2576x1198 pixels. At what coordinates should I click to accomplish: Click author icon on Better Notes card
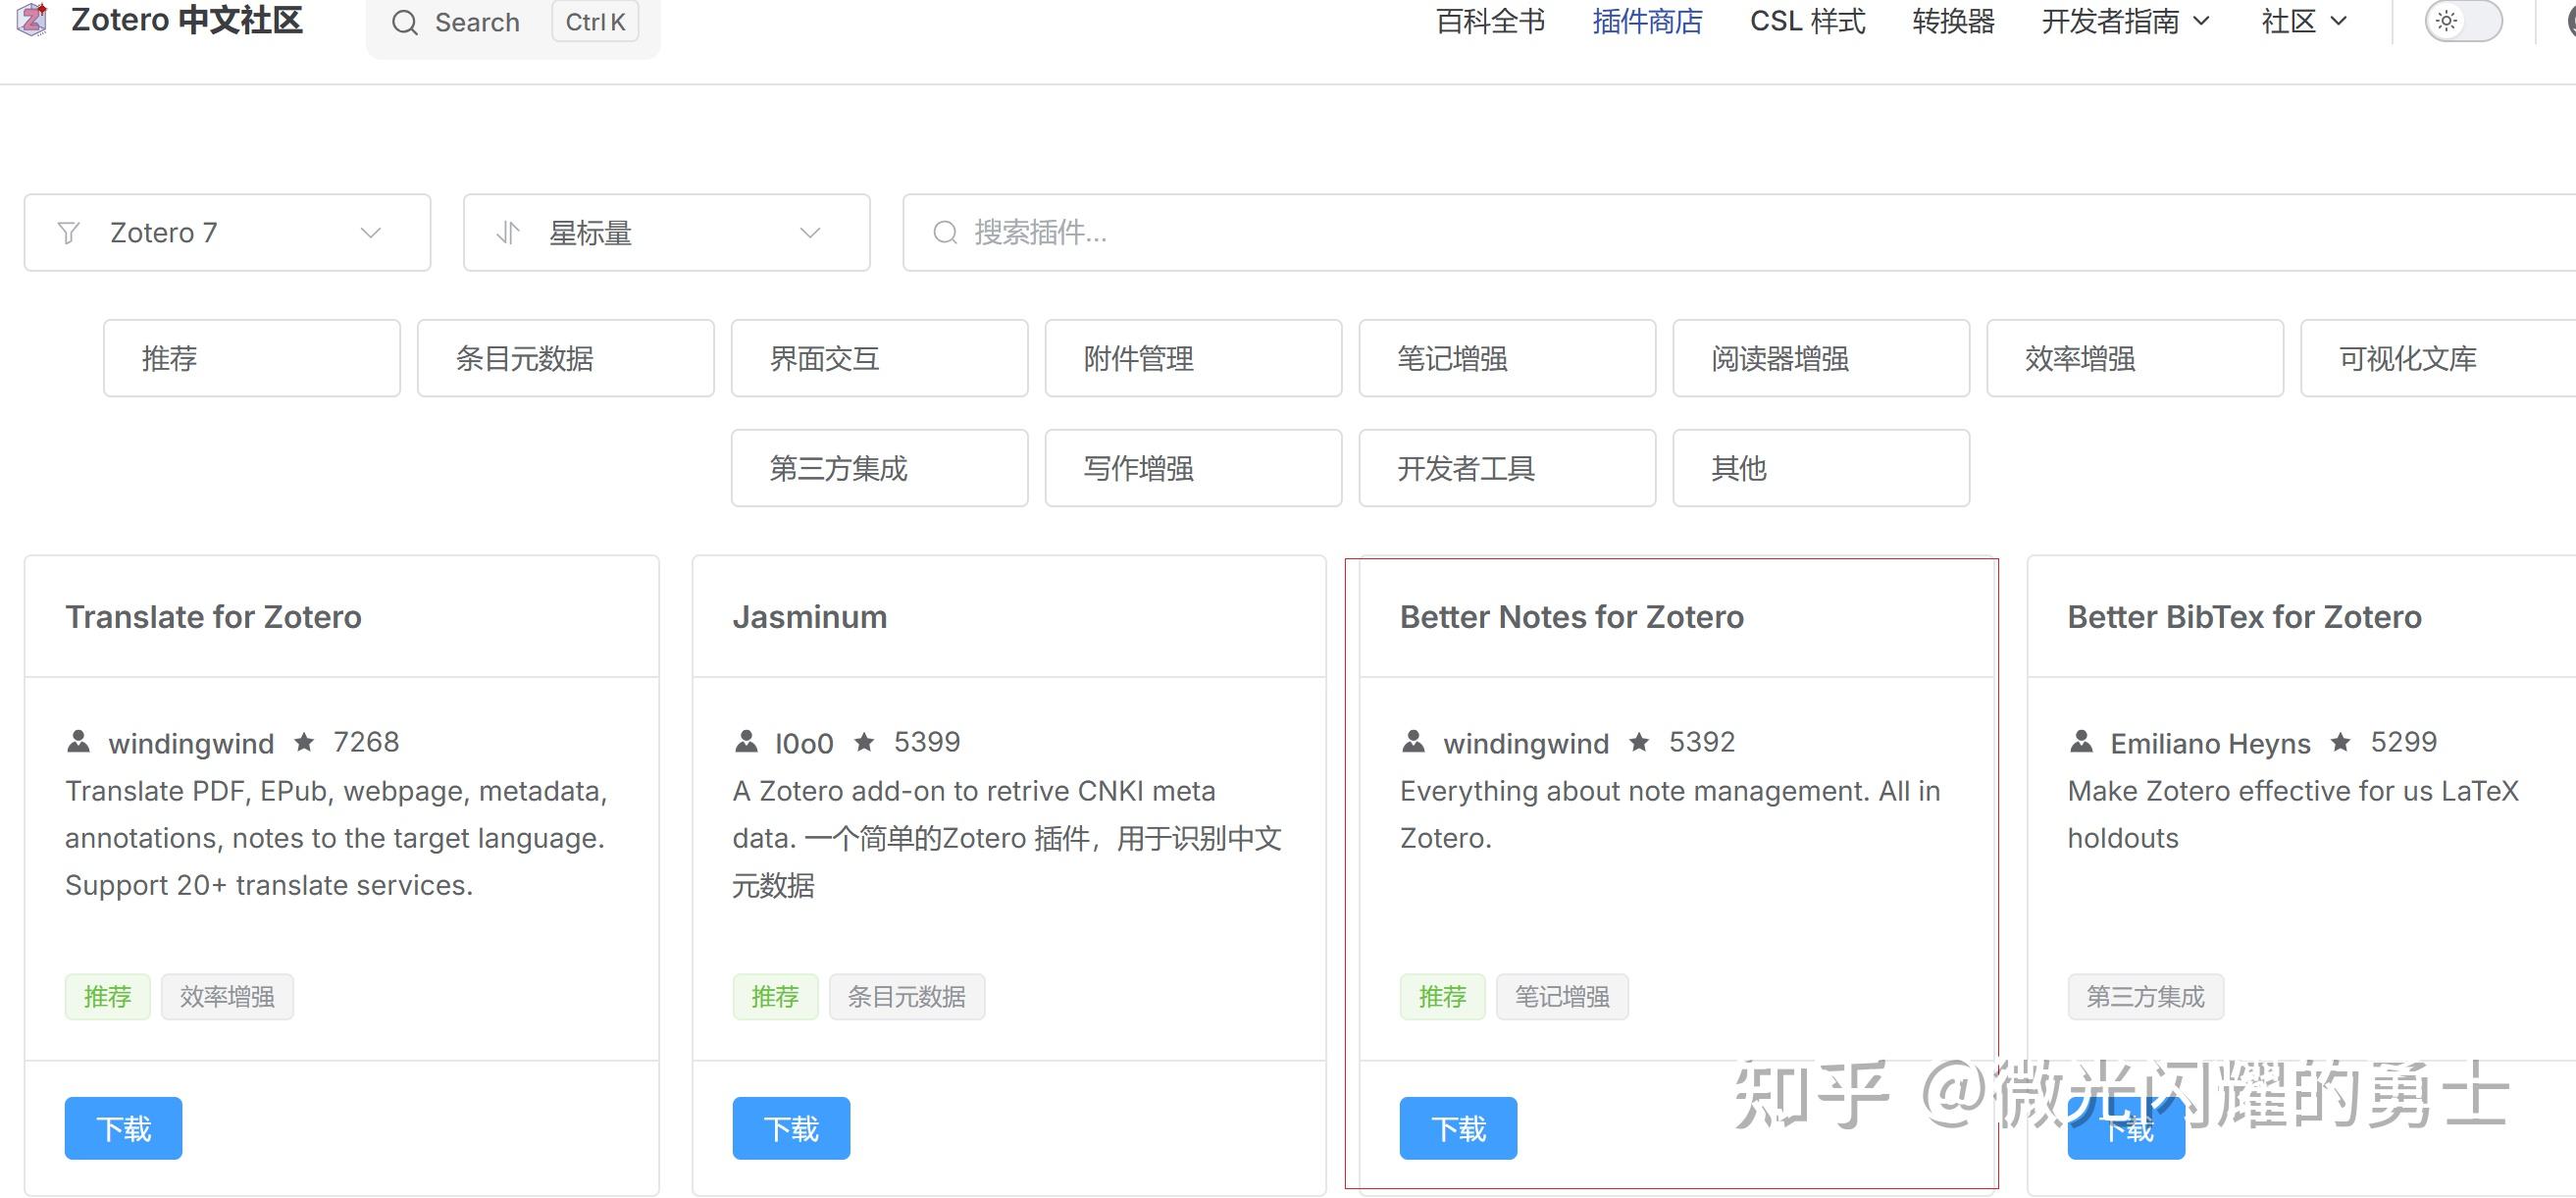(x=1413, y=742)
